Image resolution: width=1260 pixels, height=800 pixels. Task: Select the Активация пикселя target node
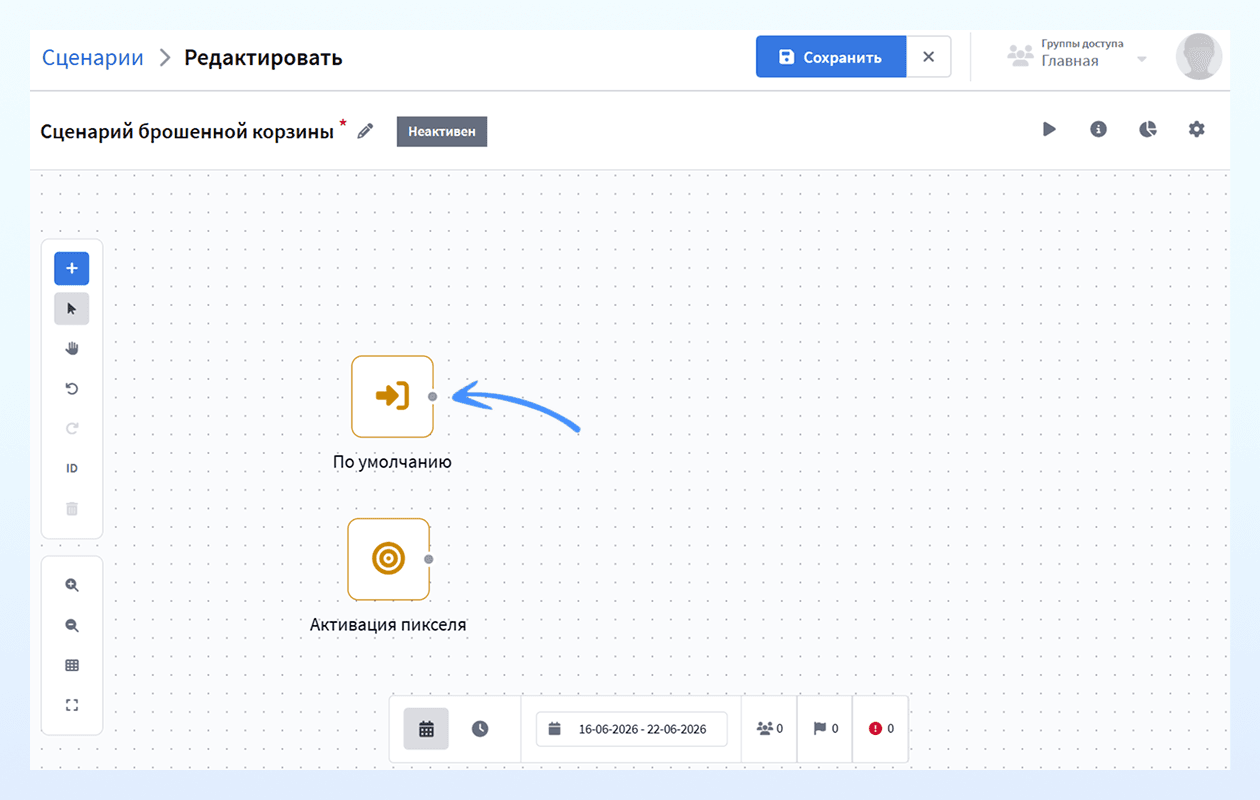pos(389,558)
